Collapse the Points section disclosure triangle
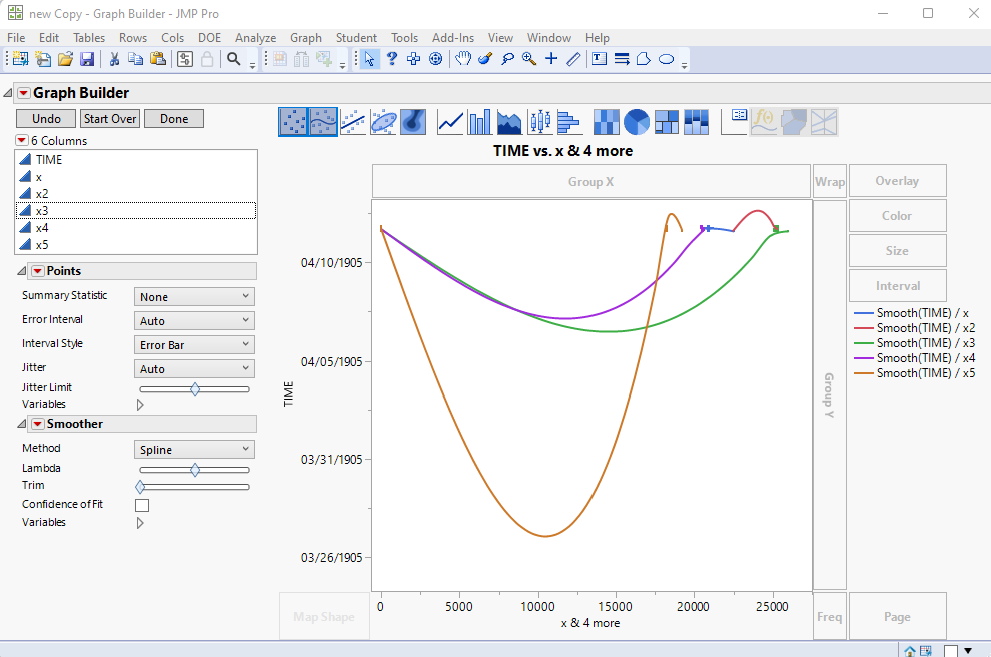 click(x=21, y=270)
